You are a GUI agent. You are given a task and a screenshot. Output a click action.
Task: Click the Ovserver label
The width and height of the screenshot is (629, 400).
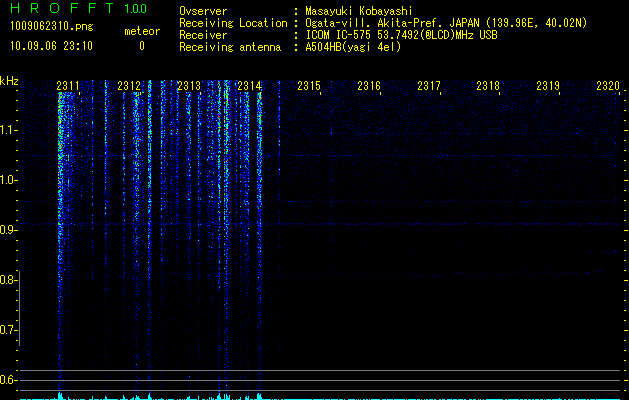click(x=203, y=11)
